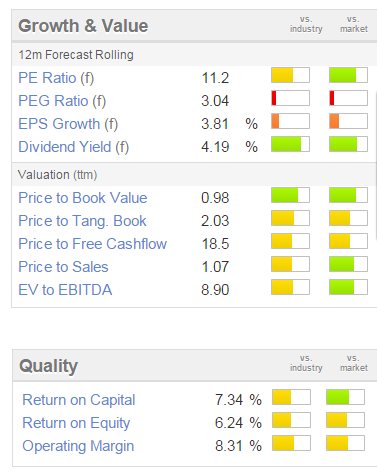Image resolution: width=377 pixels, height=476 pixels.
Task: Open the PE Ratio (f) link
Action: [x=56, y=78]
